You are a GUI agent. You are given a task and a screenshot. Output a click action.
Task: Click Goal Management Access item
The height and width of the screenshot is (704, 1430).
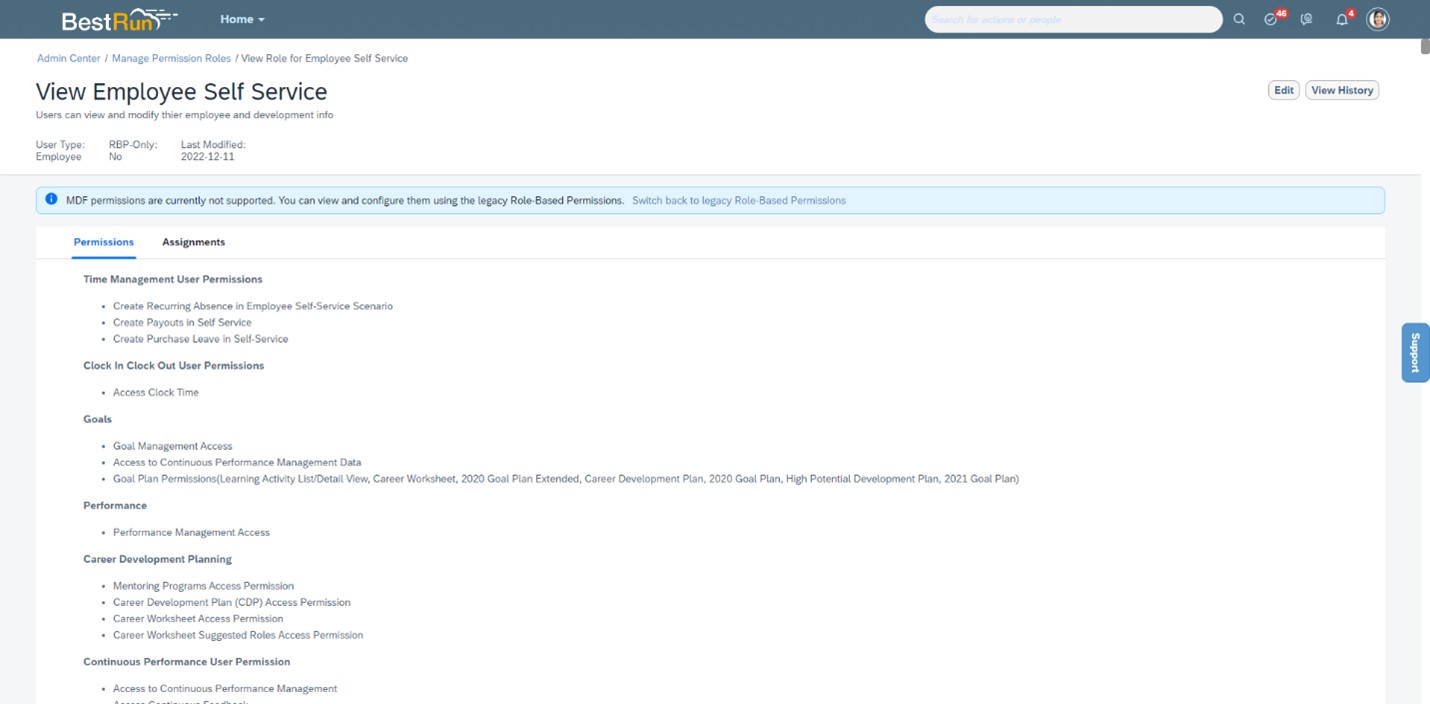tap(172, 446)
